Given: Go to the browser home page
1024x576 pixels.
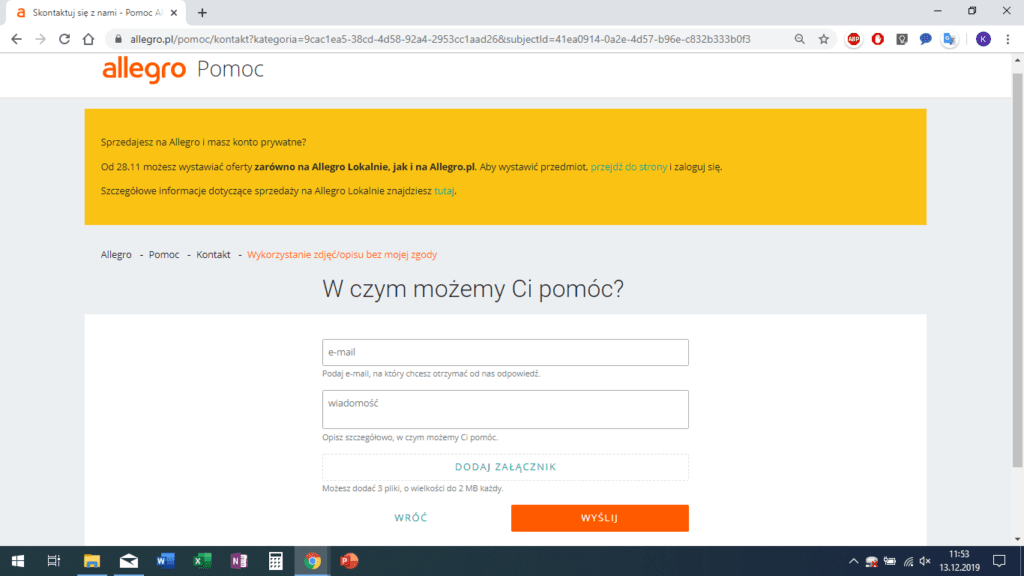Looking at the screenshot, I should pyautogui.click(x=88, y=39).
